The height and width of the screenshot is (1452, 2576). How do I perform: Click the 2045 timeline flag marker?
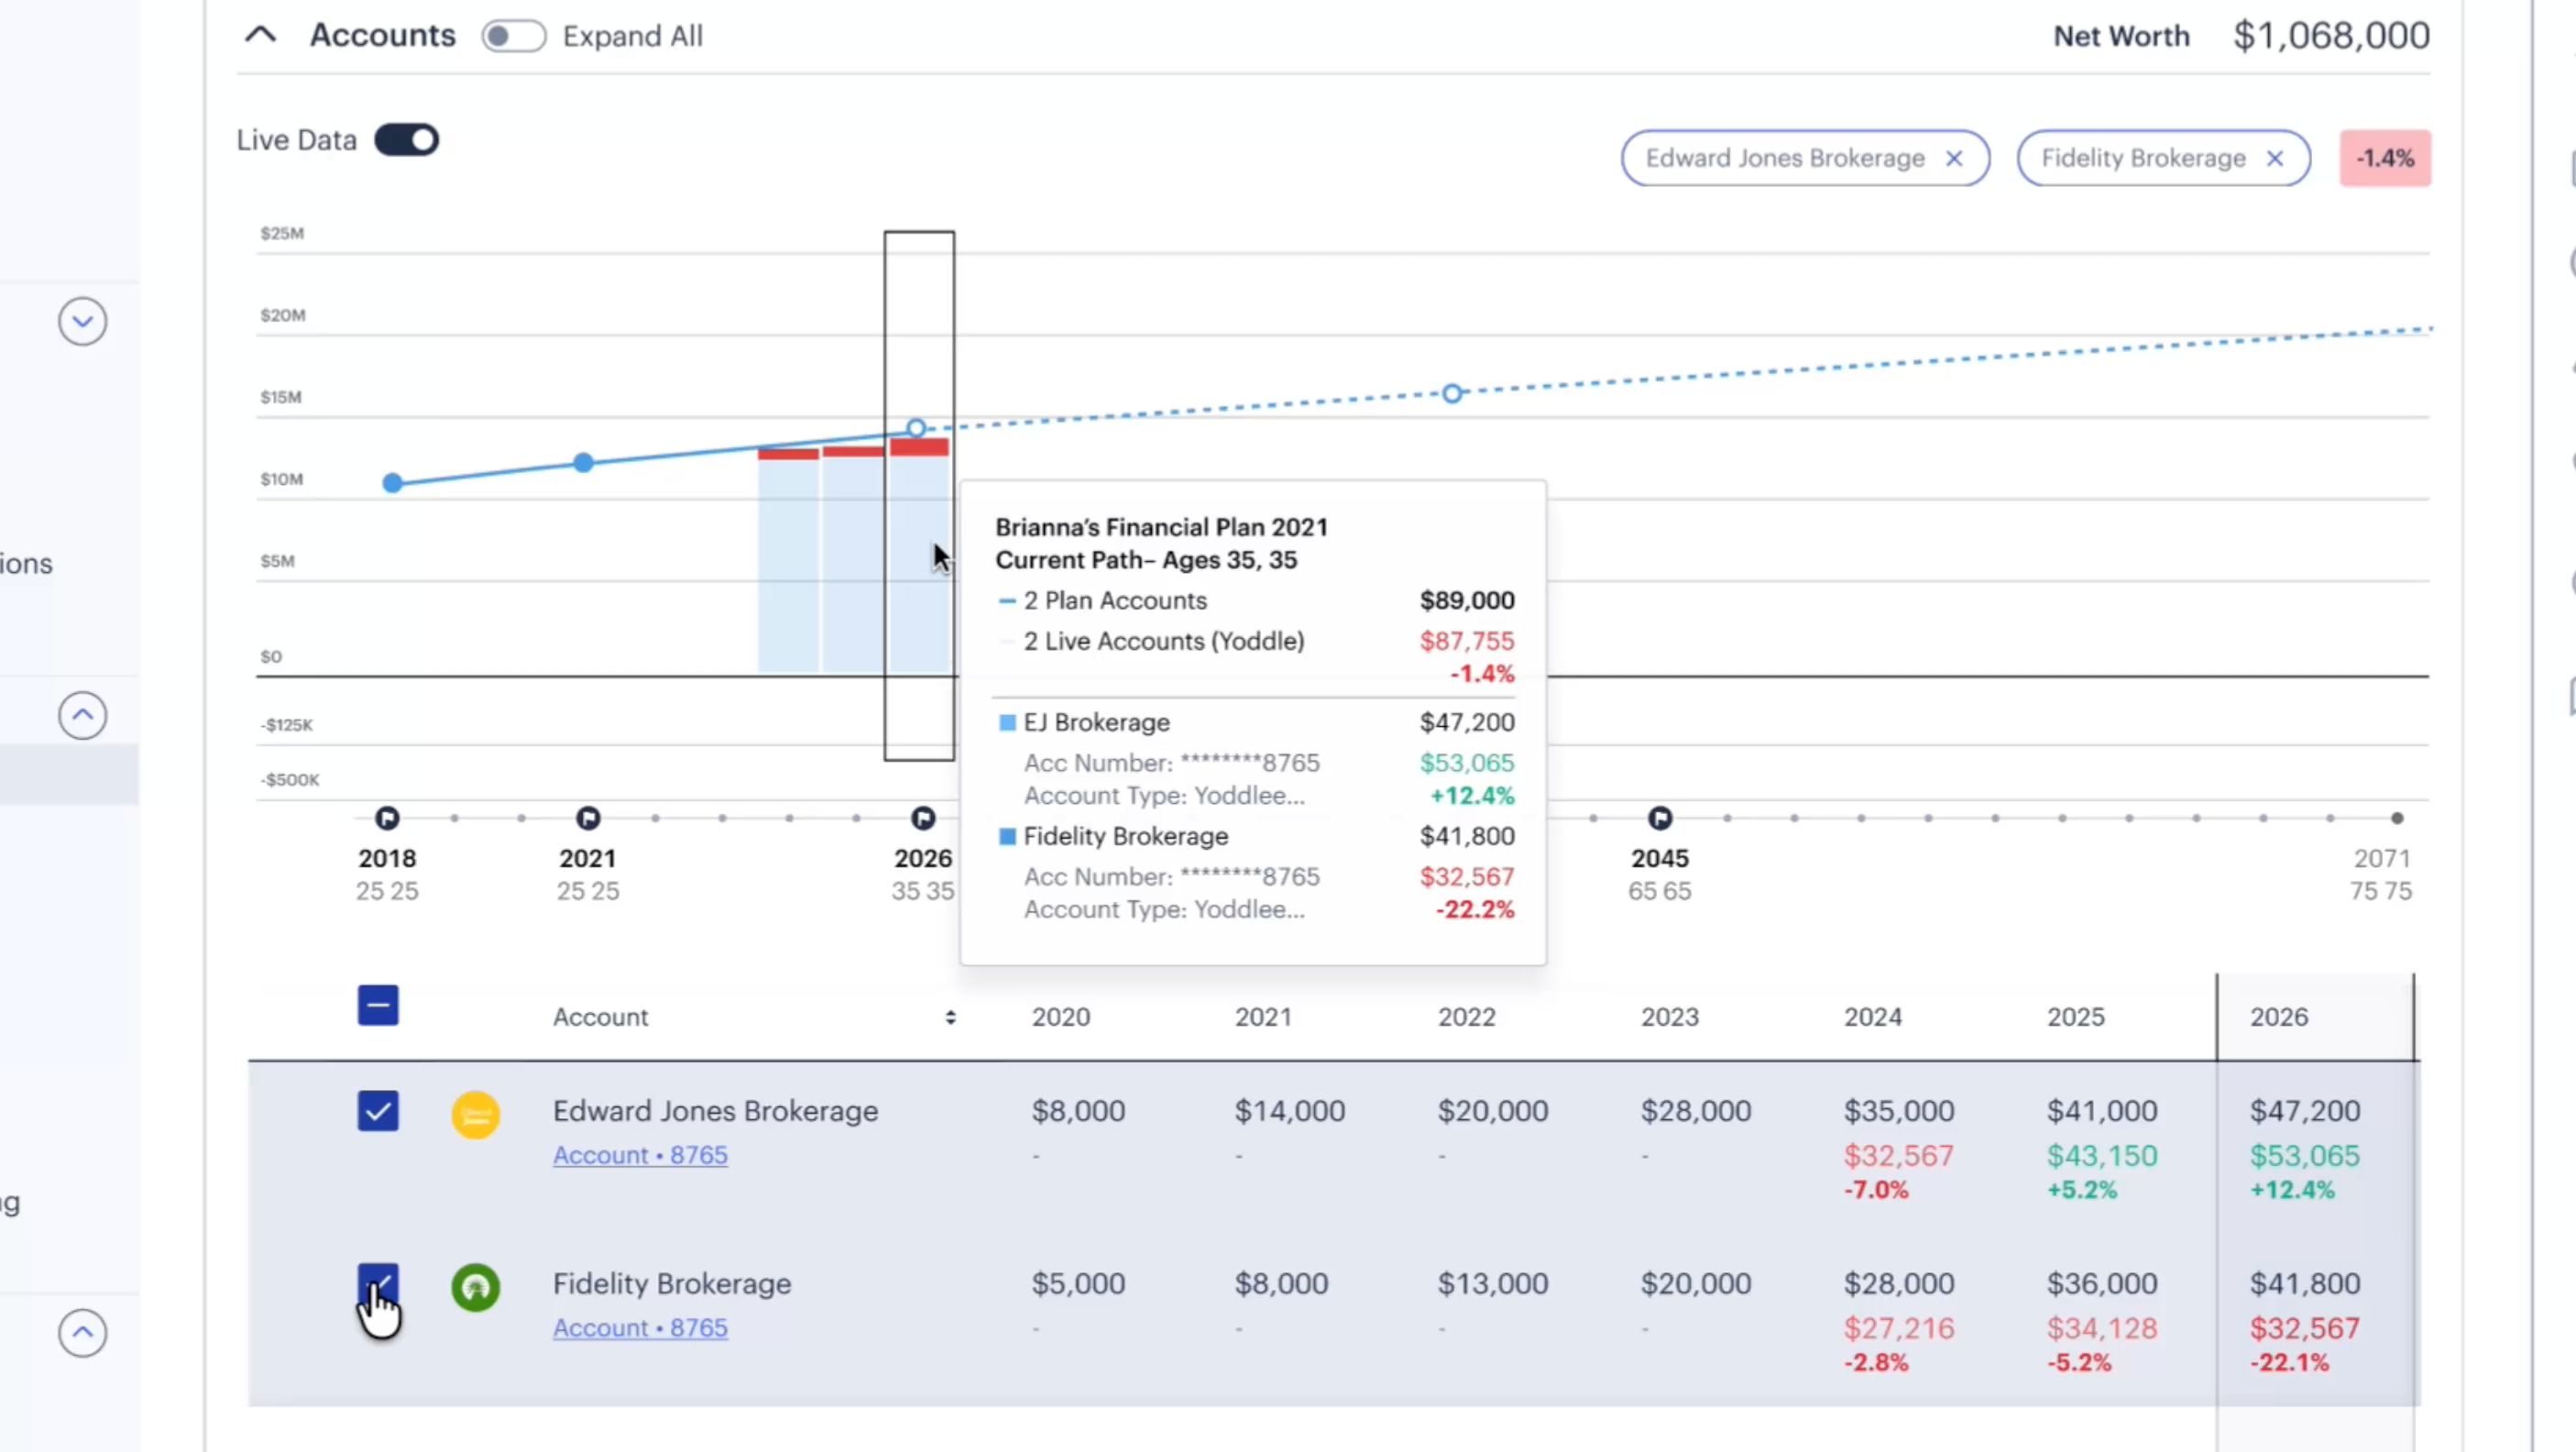coord(1660,818)
